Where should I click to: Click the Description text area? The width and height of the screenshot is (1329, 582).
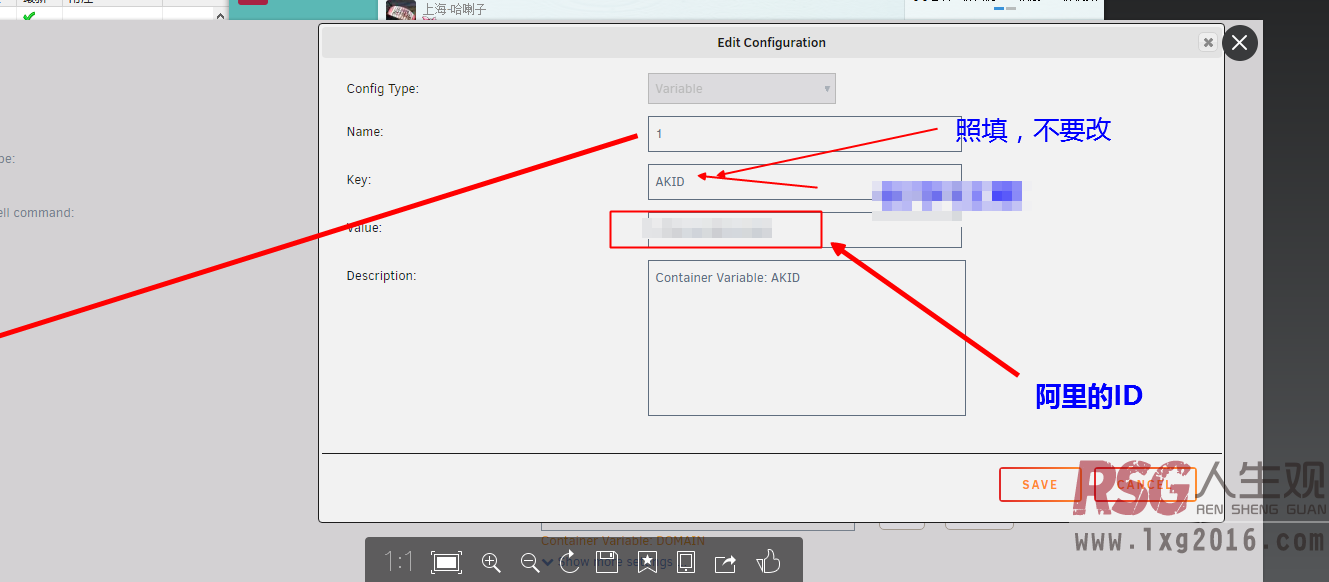[807, 338]
